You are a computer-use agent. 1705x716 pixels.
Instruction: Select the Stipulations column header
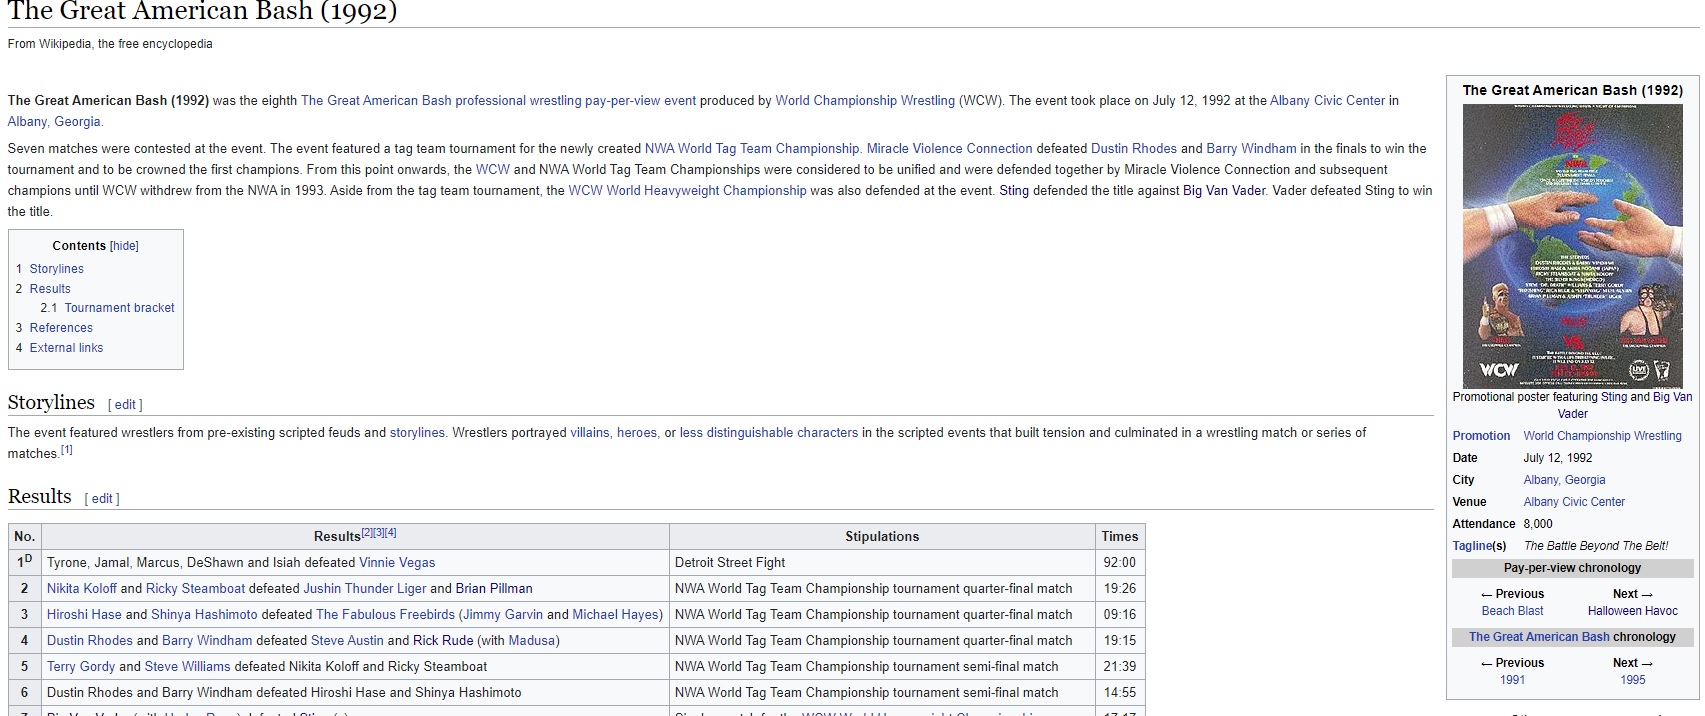(x=882, y=537)
